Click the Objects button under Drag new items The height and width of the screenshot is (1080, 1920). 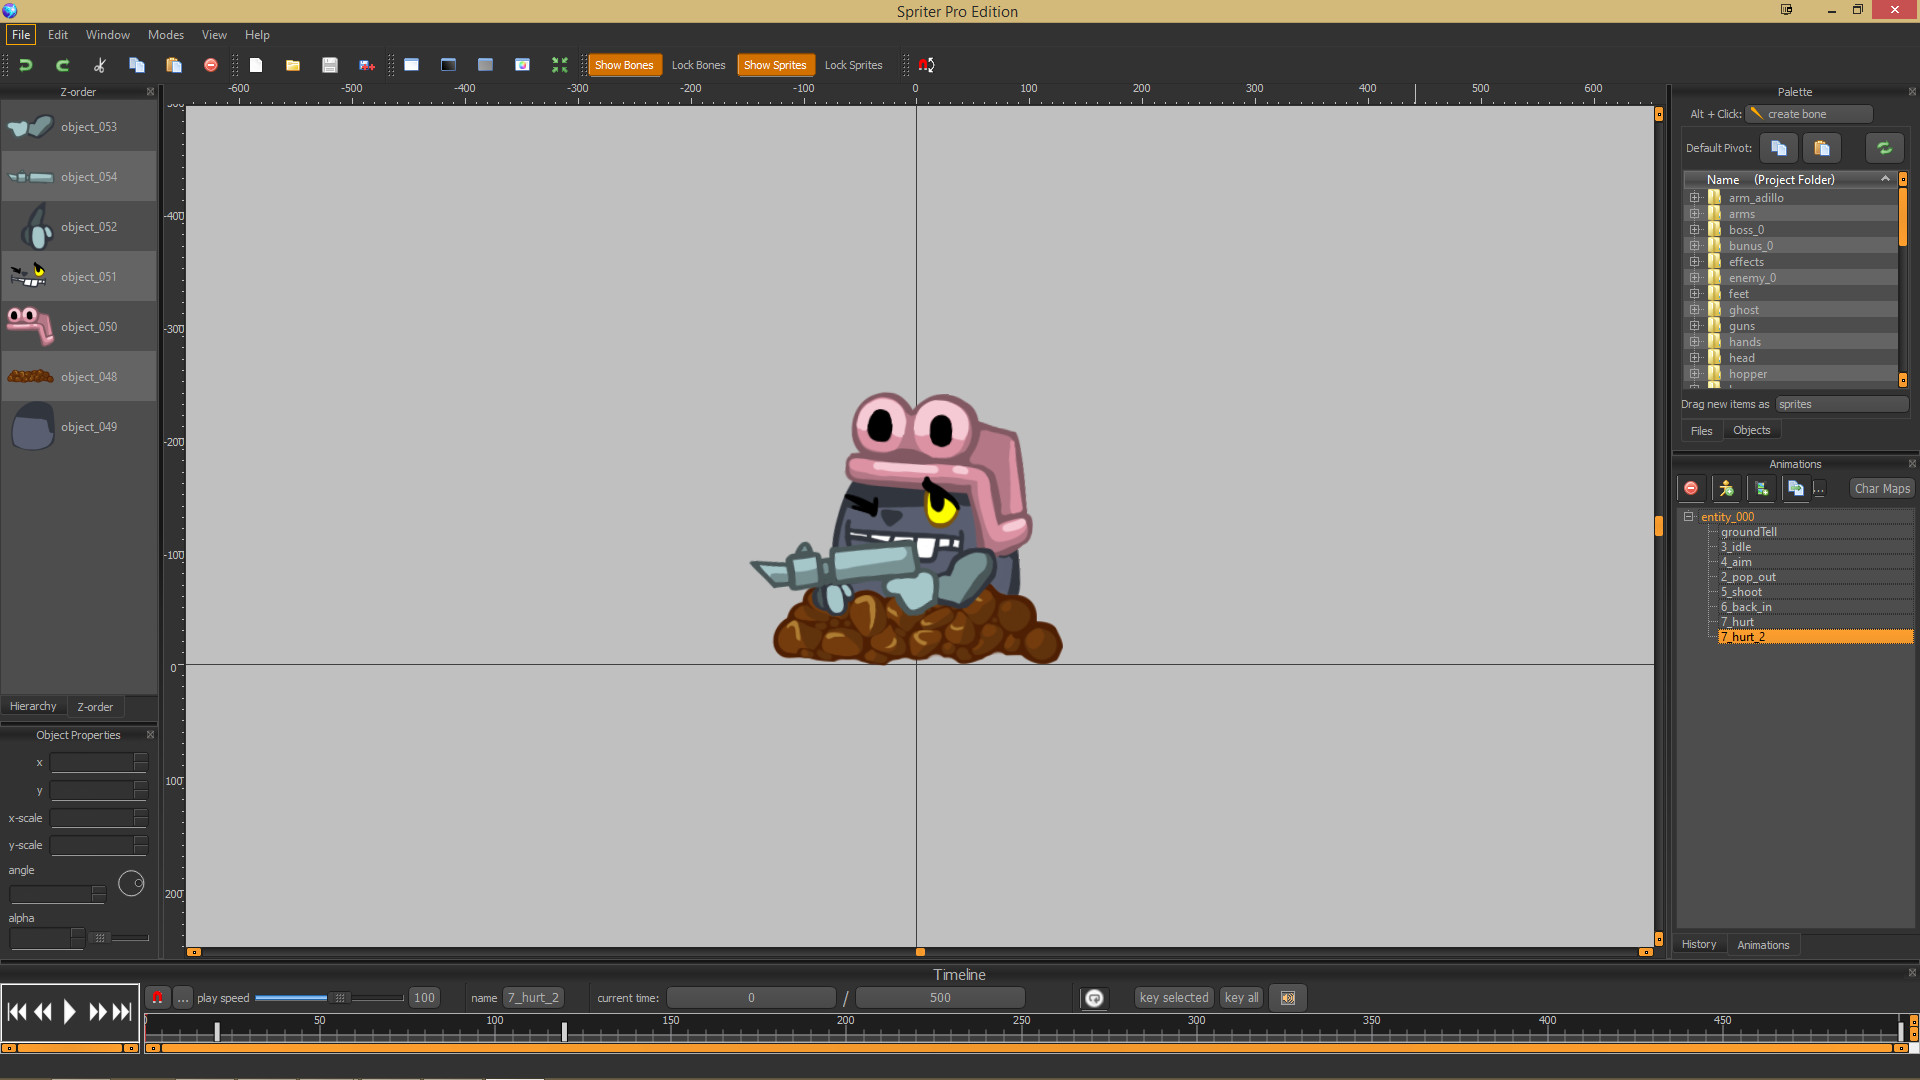[x=1751, y=429]
